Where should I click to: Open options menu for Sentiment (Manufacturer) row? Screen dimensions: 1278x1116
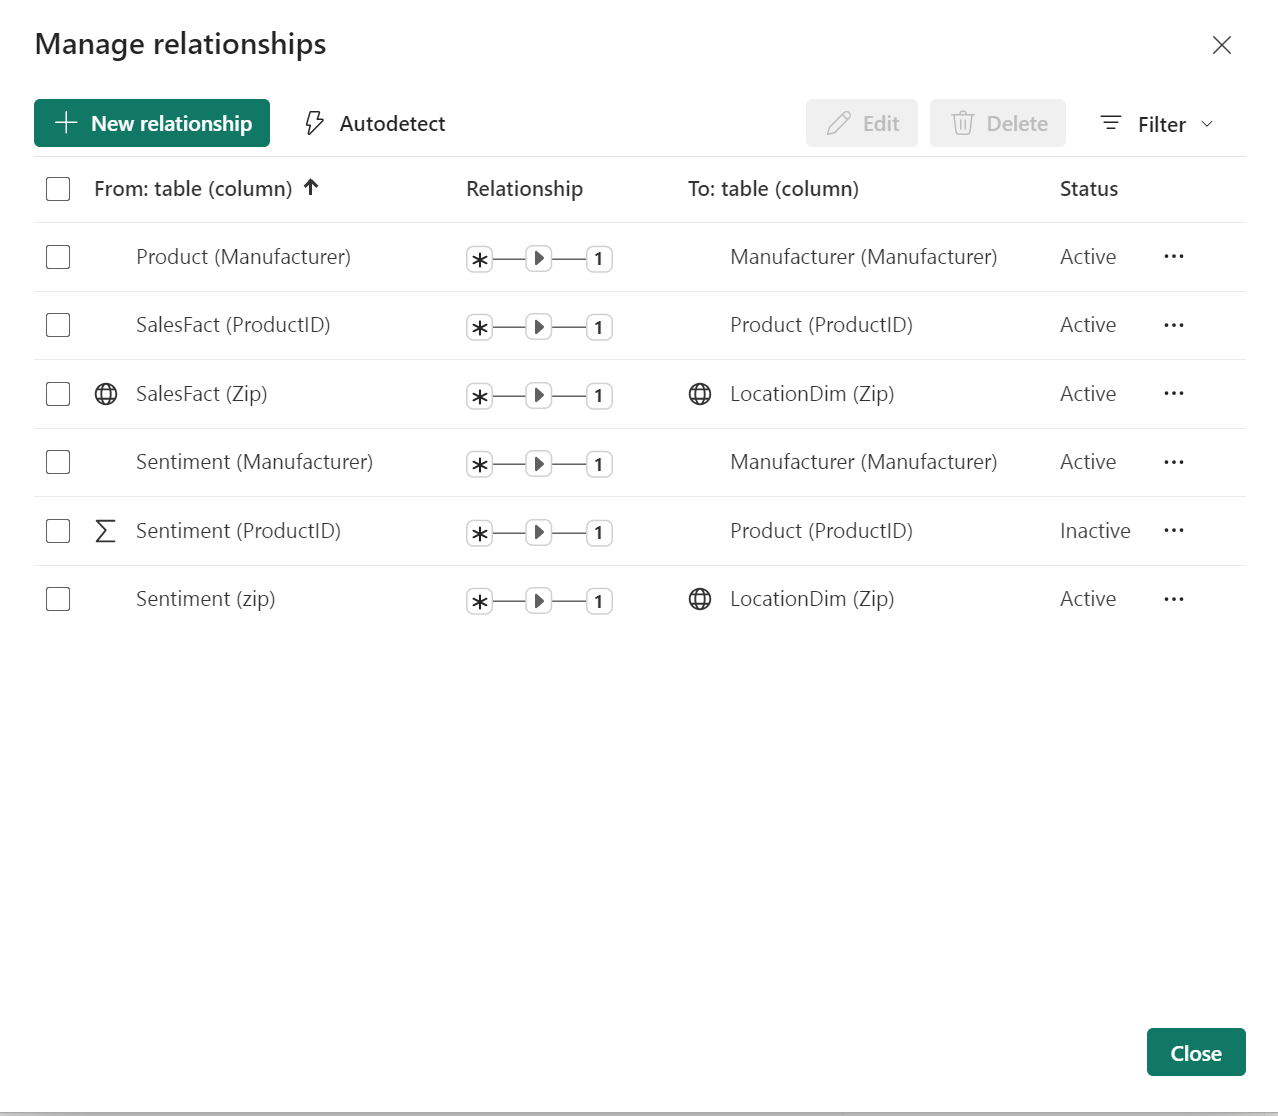[1173, 462]
